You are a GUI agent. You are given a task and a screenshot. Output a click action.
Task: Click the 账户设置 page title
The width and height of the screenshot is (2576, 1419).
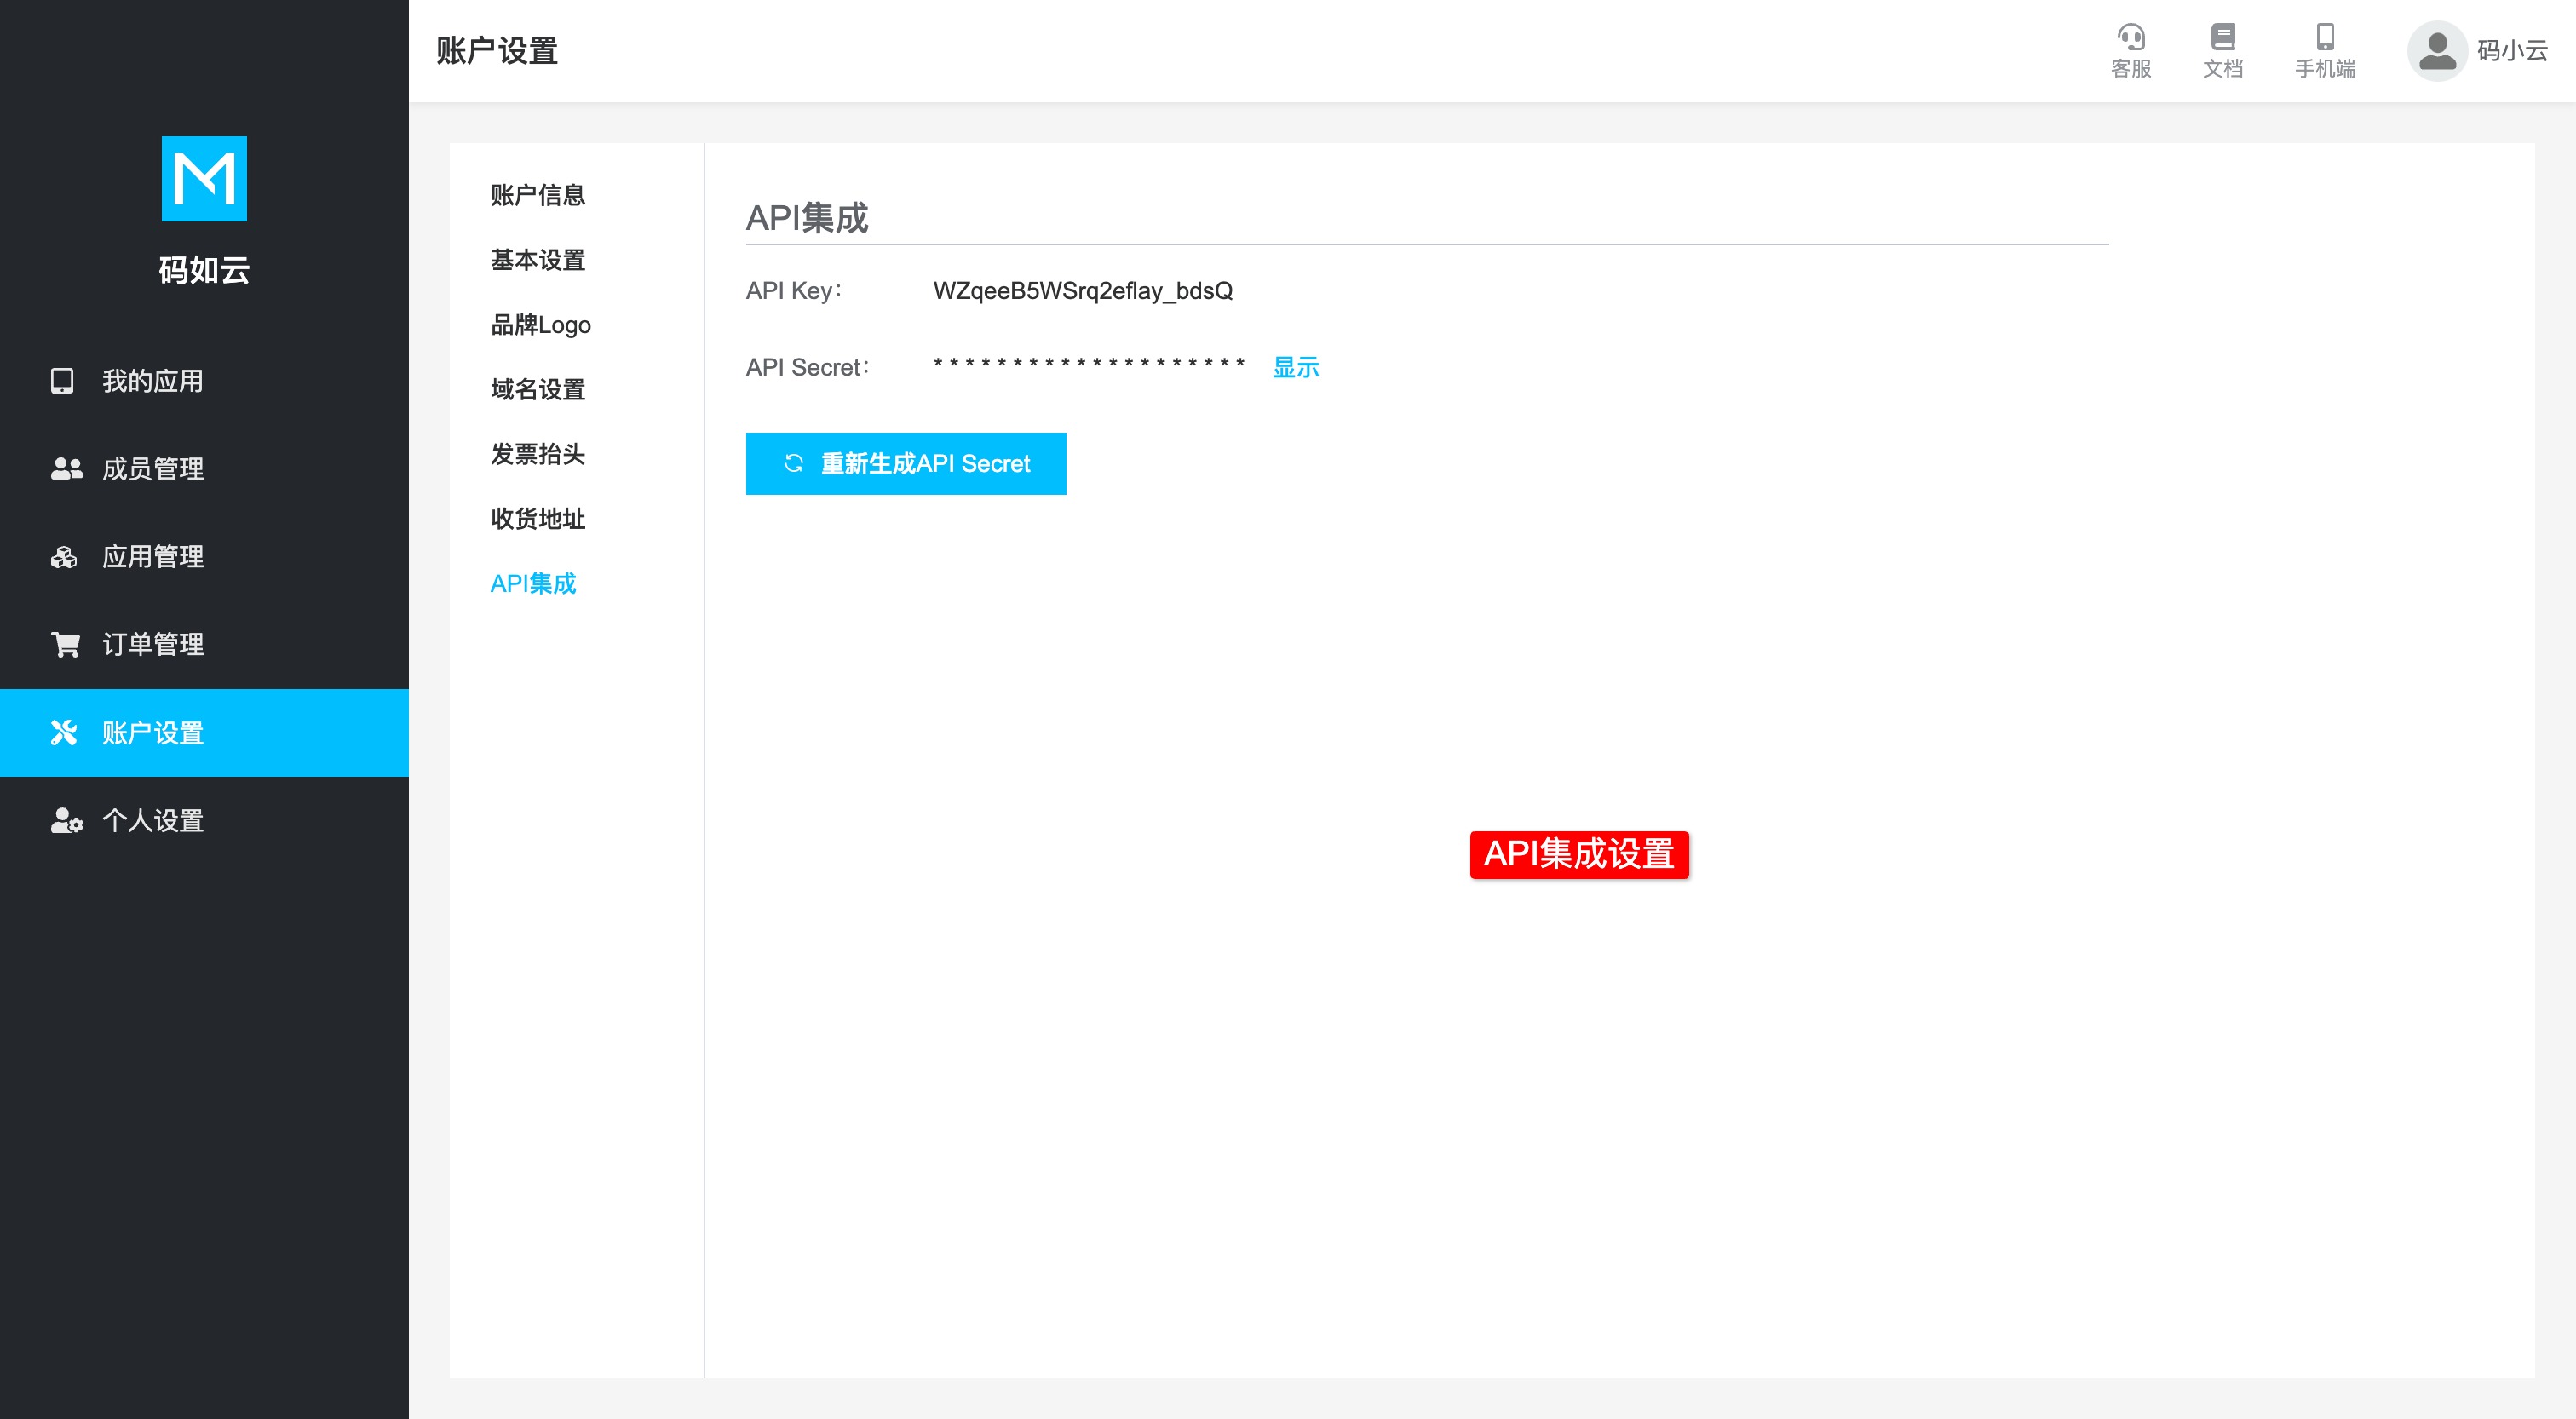[x=497, y=51]
